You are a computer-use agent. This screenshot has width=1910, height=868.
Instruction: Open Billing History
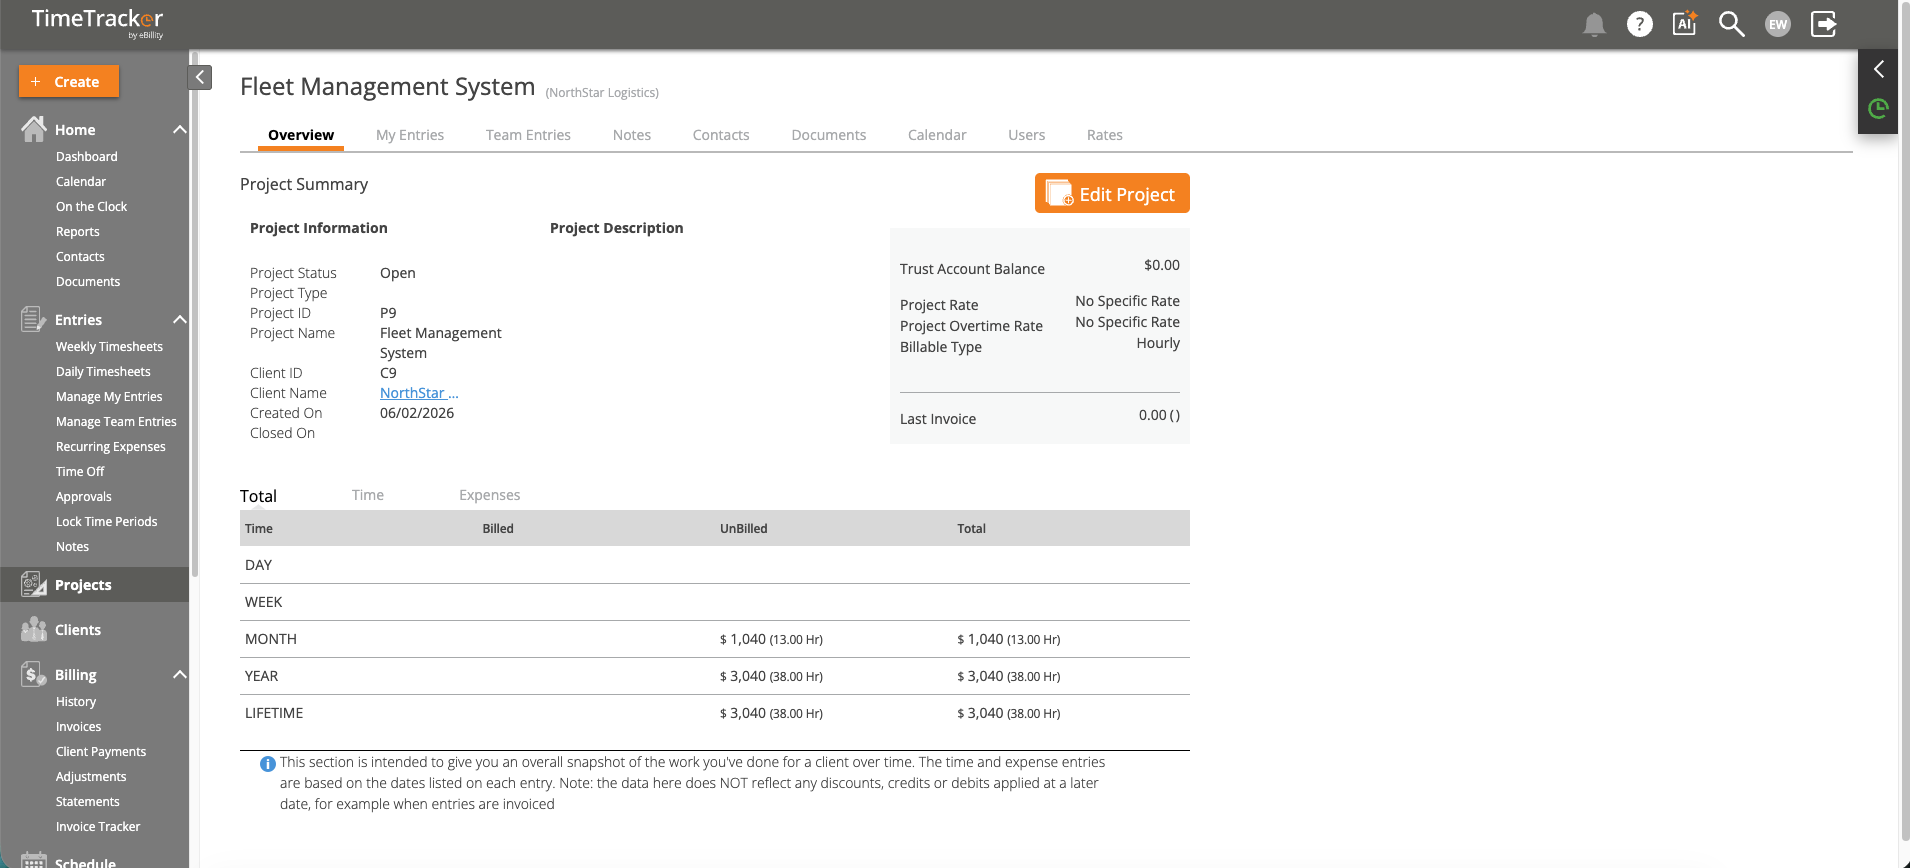pyautogui.click(x=76, y=702)
